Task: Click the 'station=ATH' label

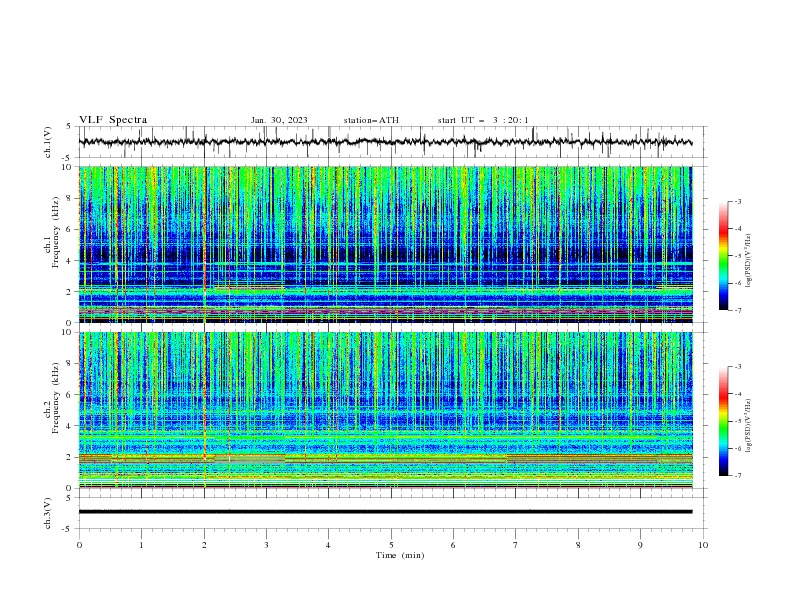Action: click(371, 120)
